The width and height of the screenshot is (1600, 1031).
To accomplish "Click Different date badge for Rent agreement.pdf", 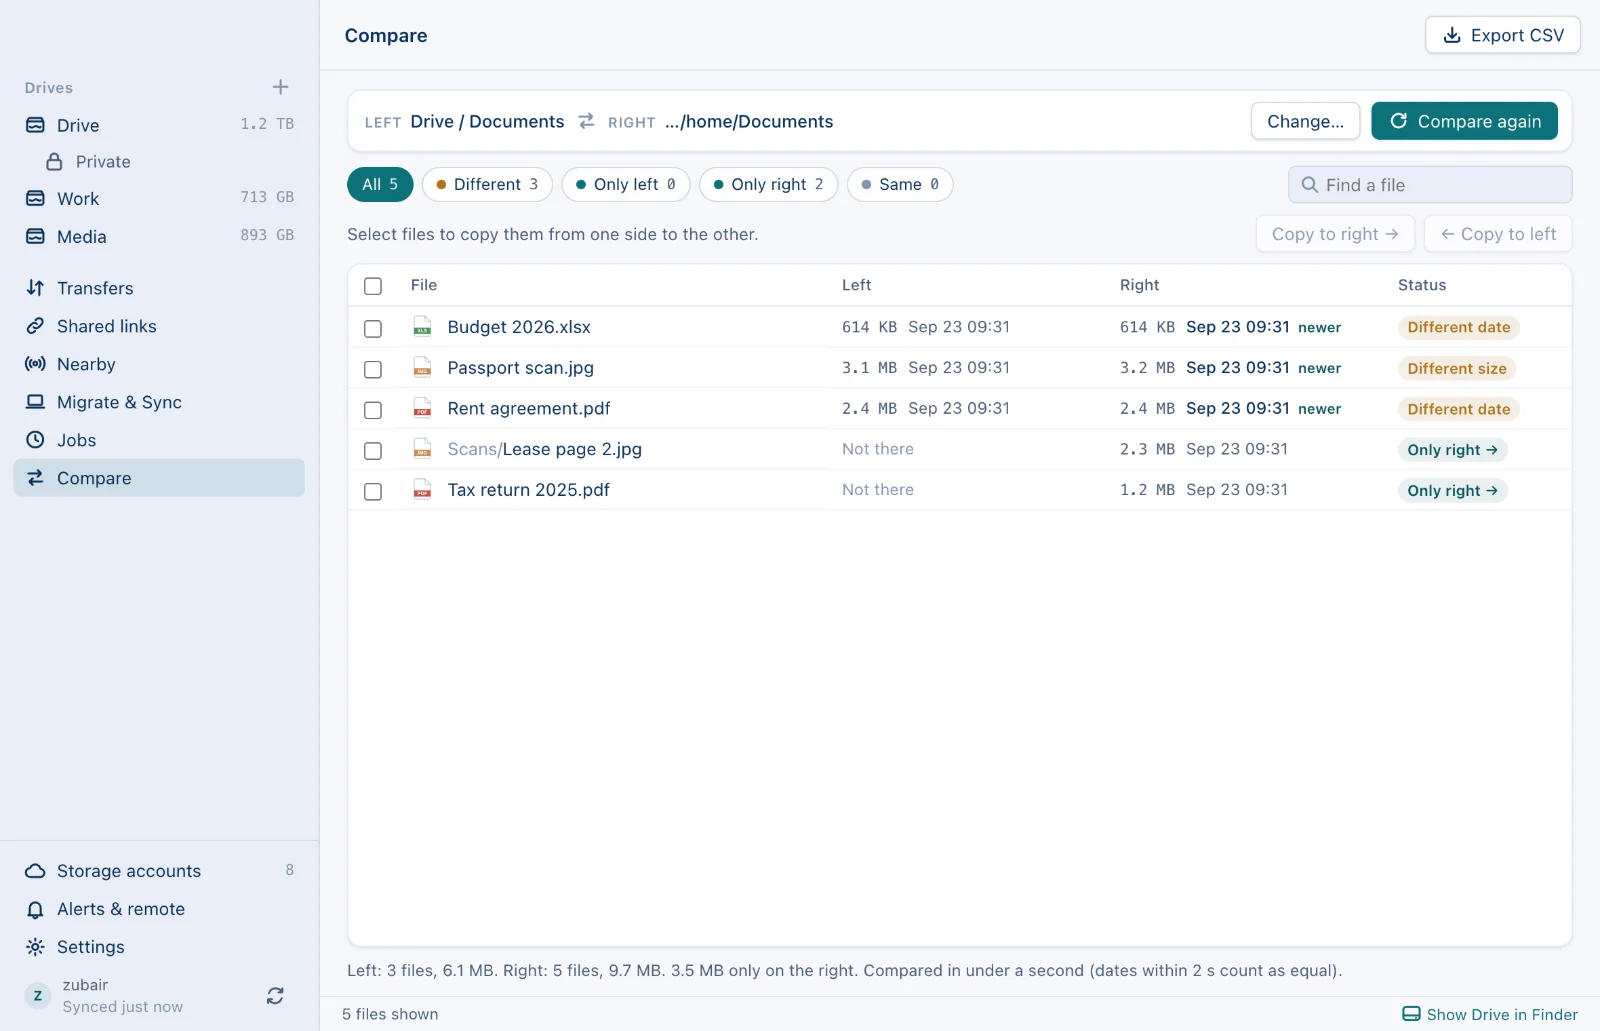I will tap(1459, 409).
